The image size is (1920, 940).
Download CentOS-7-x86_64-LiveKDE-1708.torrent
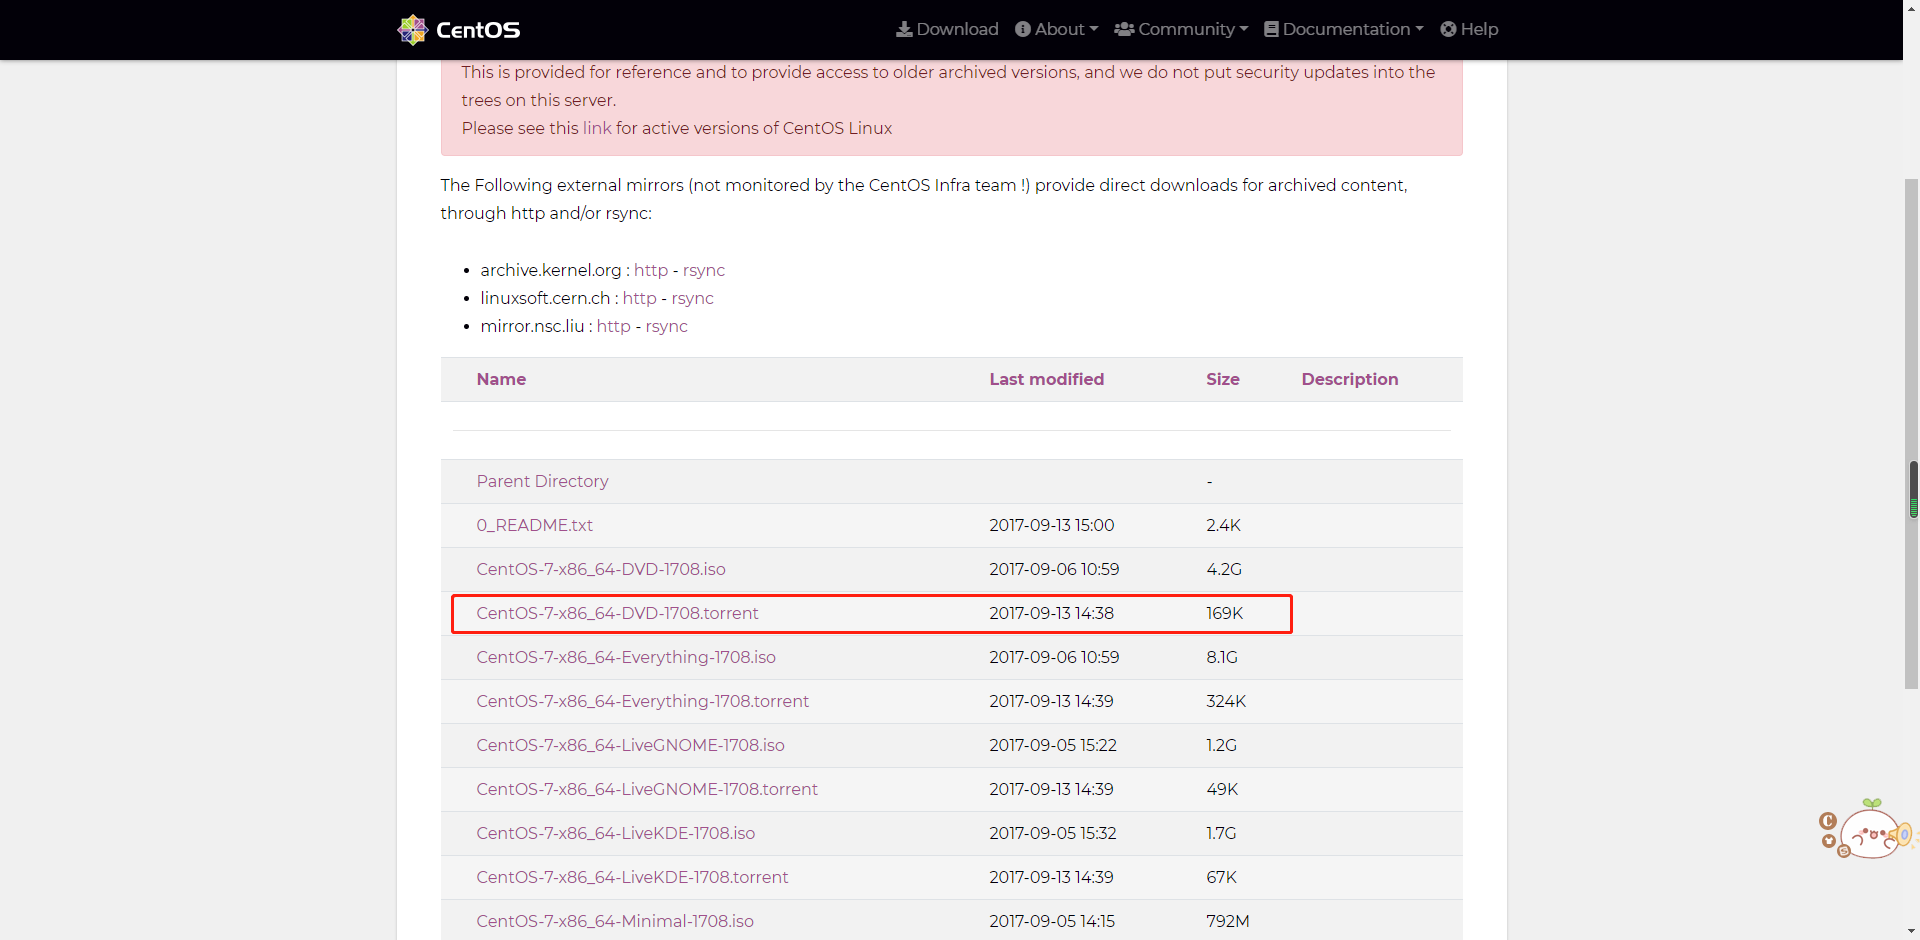(x=632, y=877)
